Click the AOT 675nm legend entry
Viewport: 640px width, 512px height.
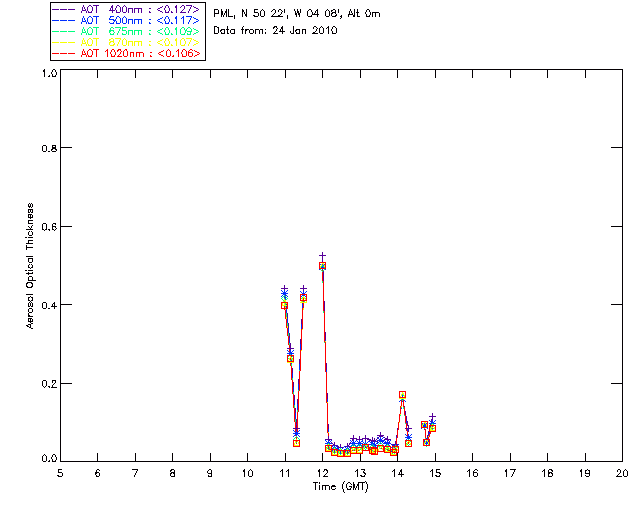pos(126,31)
